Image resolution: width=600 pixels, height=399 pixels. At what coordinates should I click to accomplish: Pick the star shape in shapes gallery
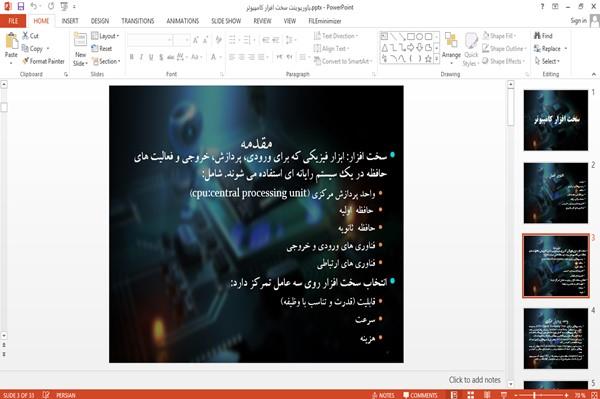429,59
